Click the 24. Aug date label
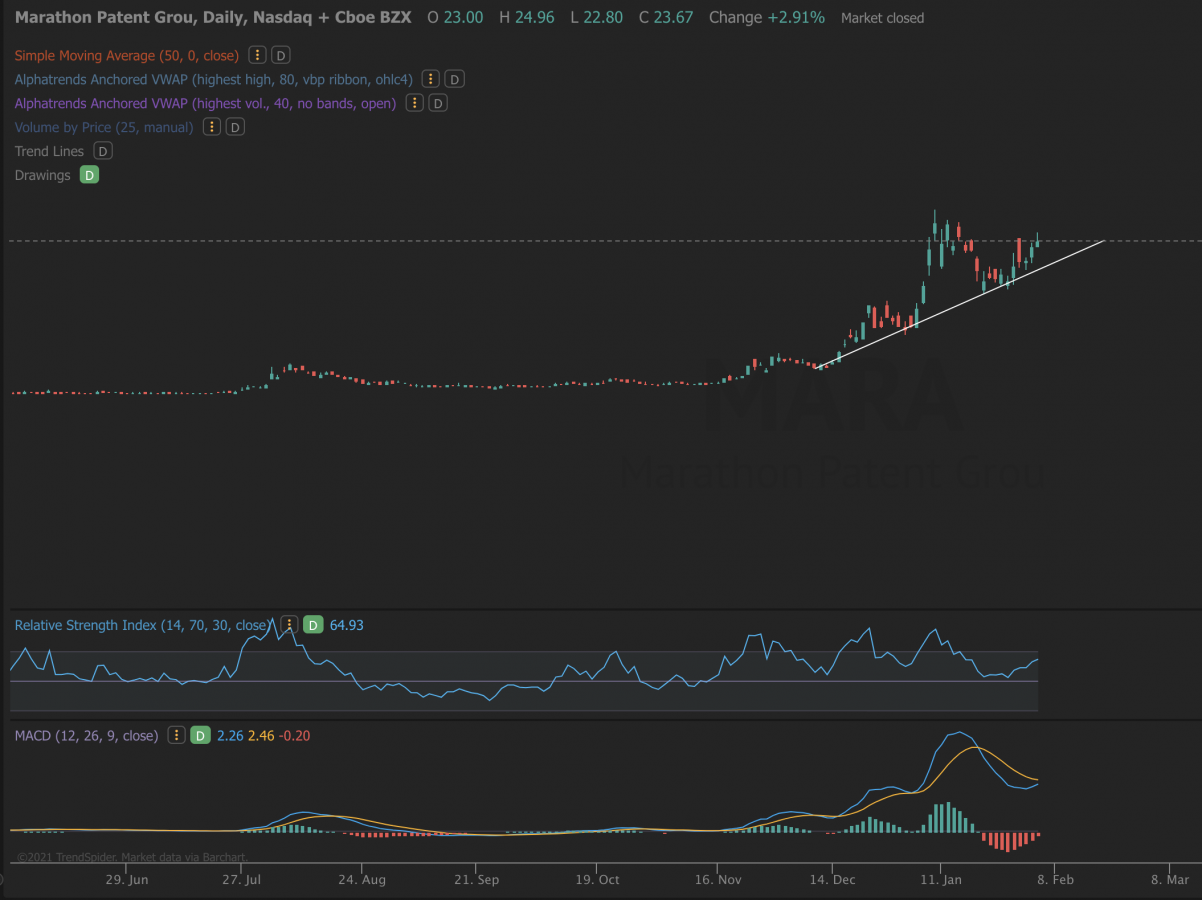Image resolution: width=1202 pixels, height=900 pixels. tap(362, 880)
